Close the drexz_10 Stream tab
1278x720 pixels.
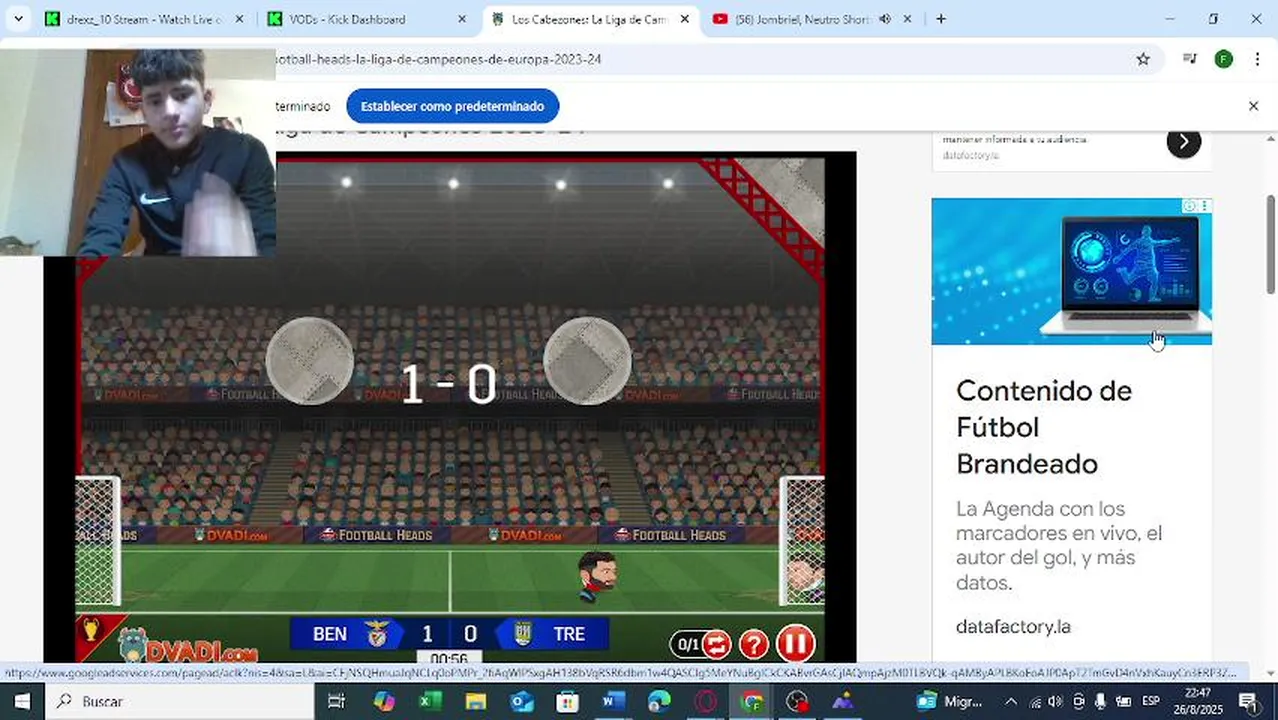(239, 19)
